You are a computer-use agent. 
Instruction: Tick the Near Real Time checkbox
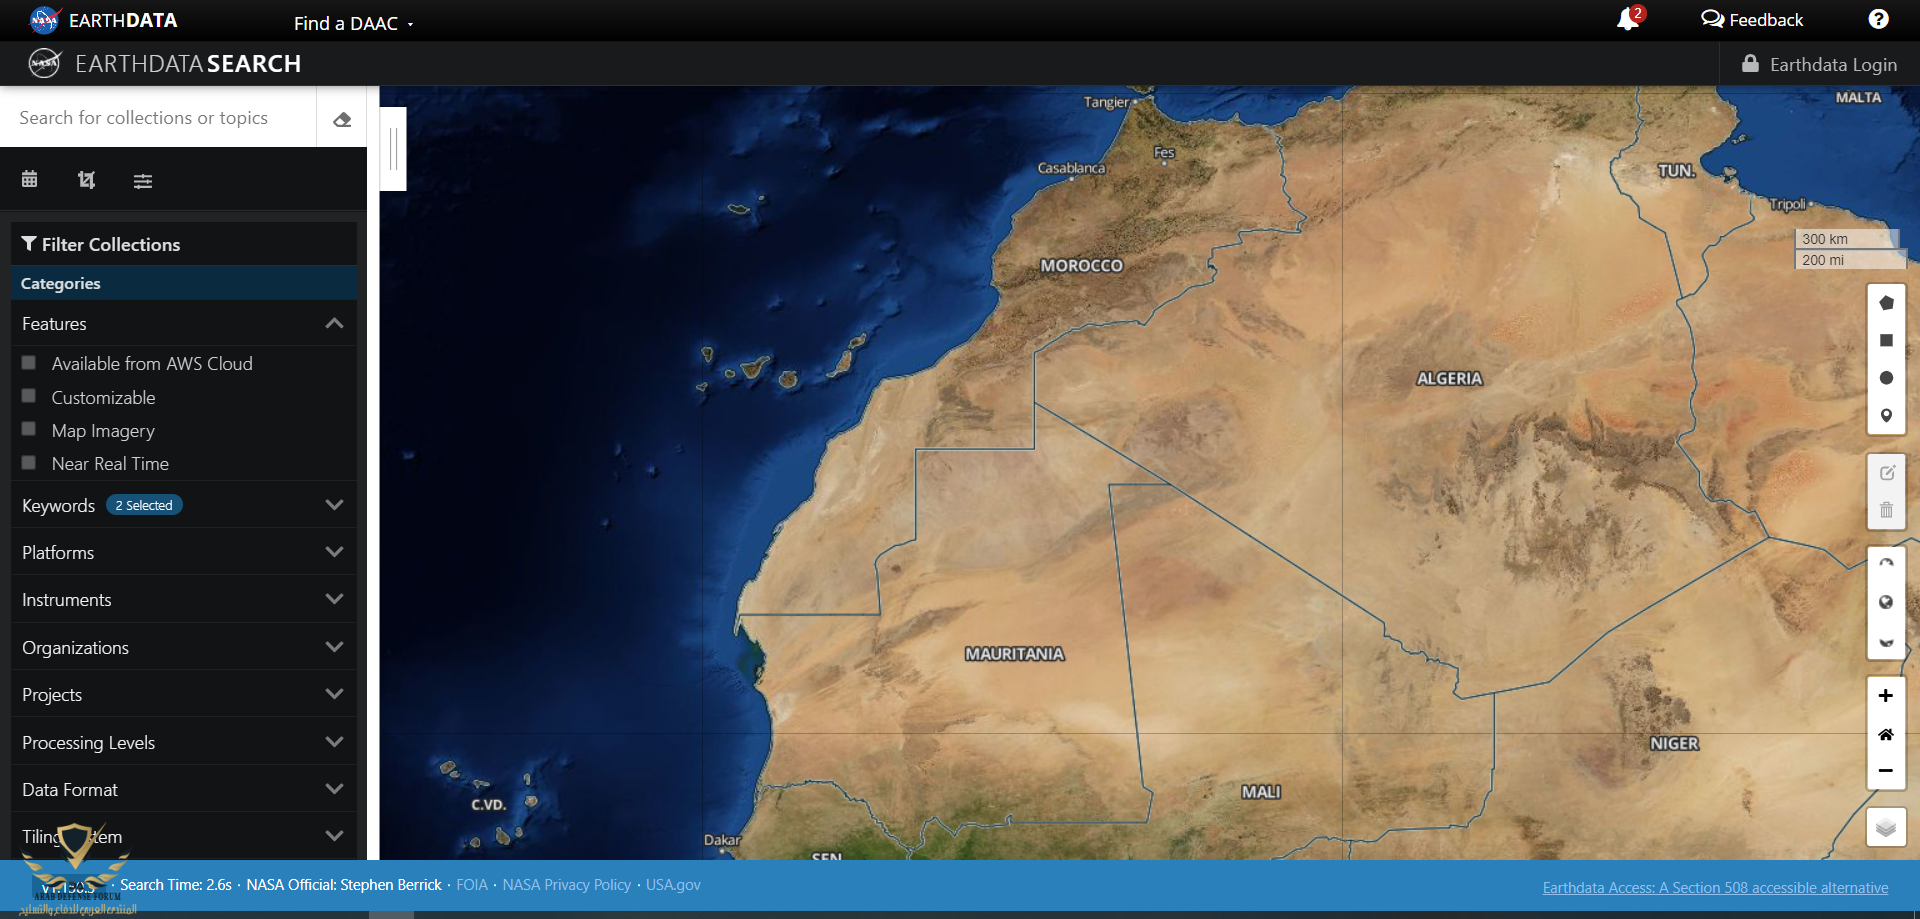29,463
